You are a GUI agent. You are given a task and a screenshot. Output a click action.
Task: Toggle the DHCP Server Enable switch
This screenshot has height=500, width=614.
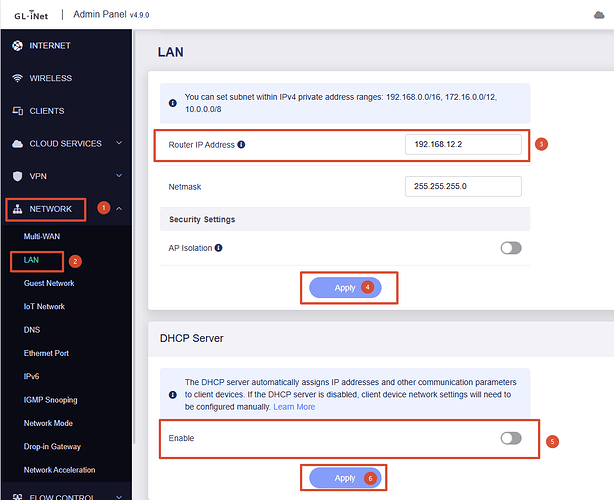[x=511, y=438]
